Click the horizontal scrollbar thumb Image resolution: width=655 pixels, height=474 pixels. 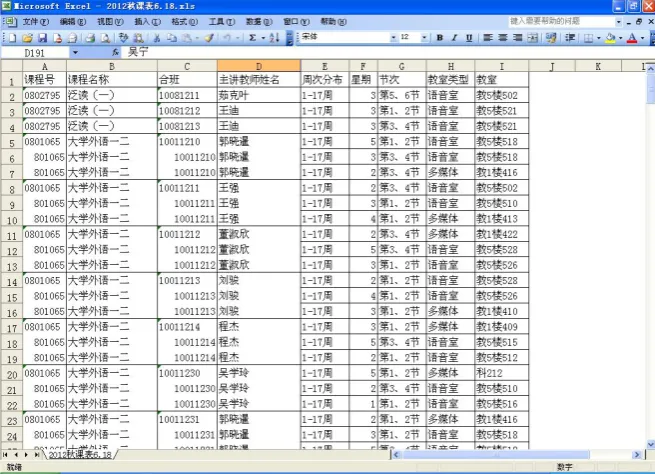[496, 454]
